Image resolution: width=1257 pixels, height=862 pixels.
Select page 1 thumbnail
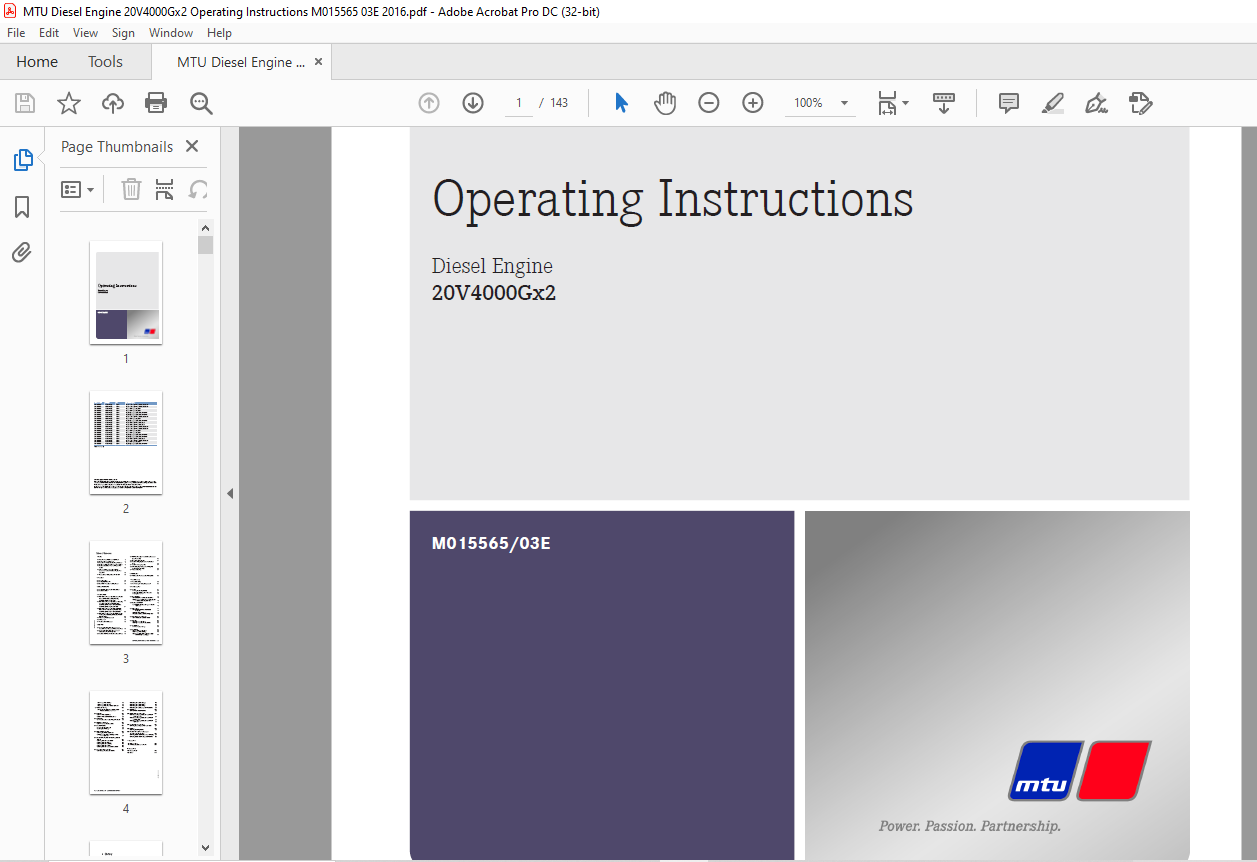point(126,292)
